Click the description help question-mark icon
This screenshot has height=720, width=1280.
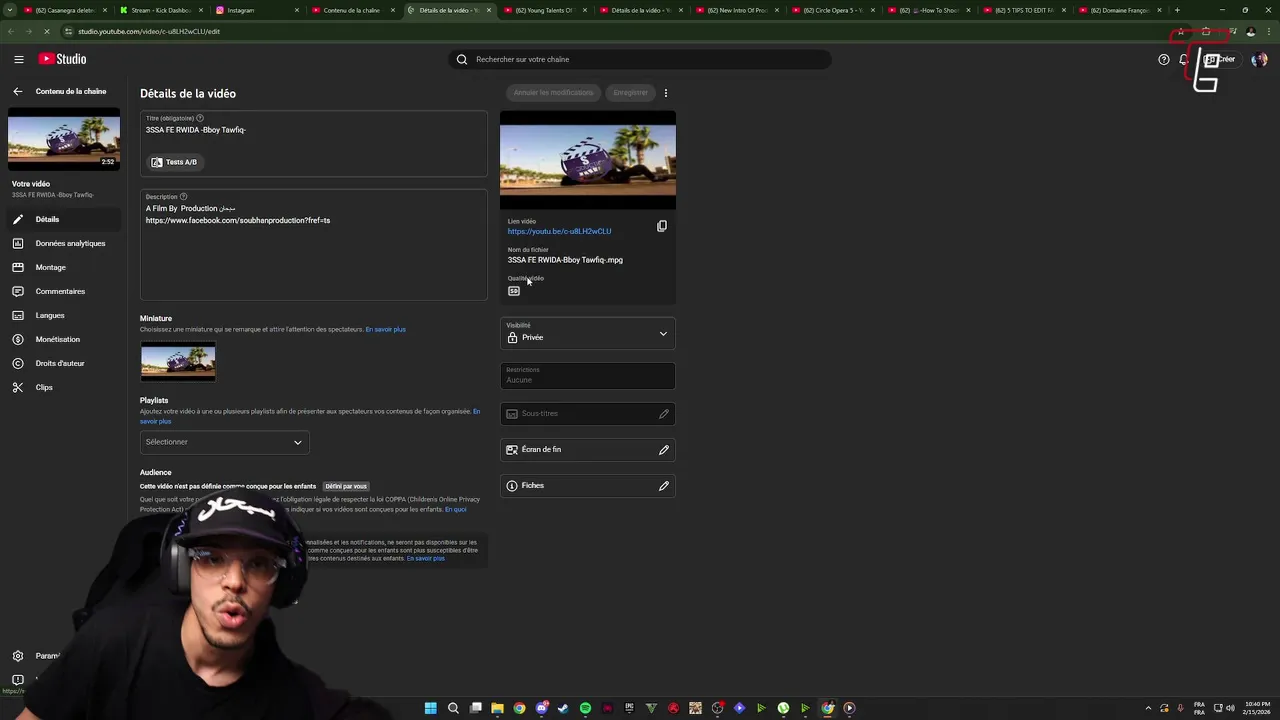(183, 196)
